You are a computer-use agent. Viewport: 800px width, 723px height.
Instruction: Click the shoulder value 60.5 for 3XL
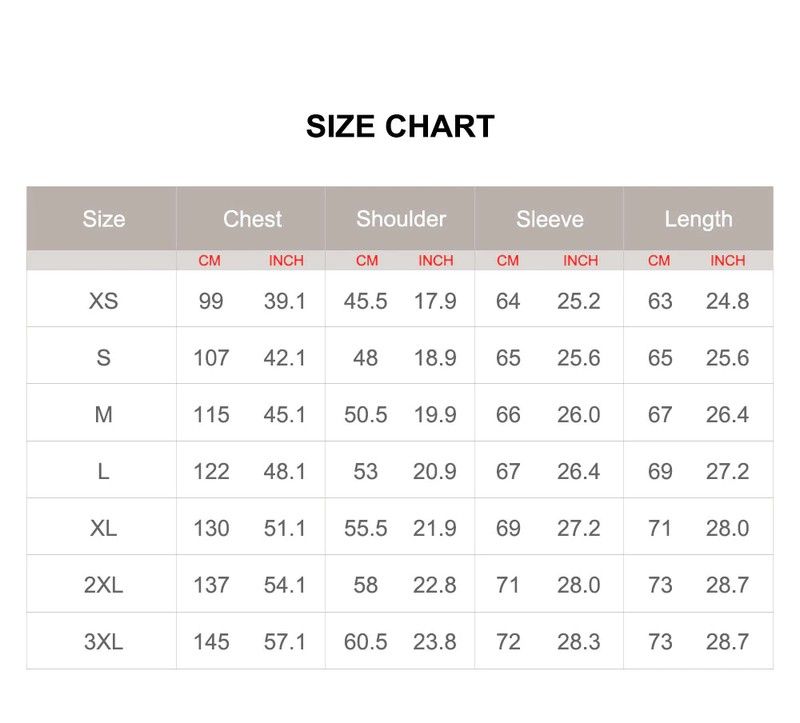click(x=366, y=642)
